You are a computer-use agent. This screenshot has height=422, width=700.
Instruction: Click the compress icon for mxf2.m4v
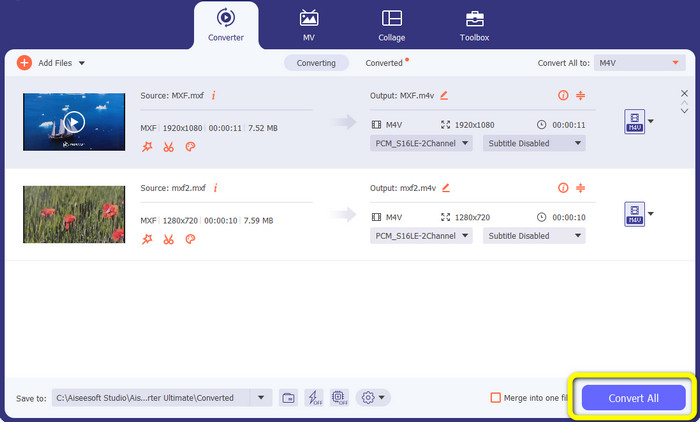click(580, 188)
